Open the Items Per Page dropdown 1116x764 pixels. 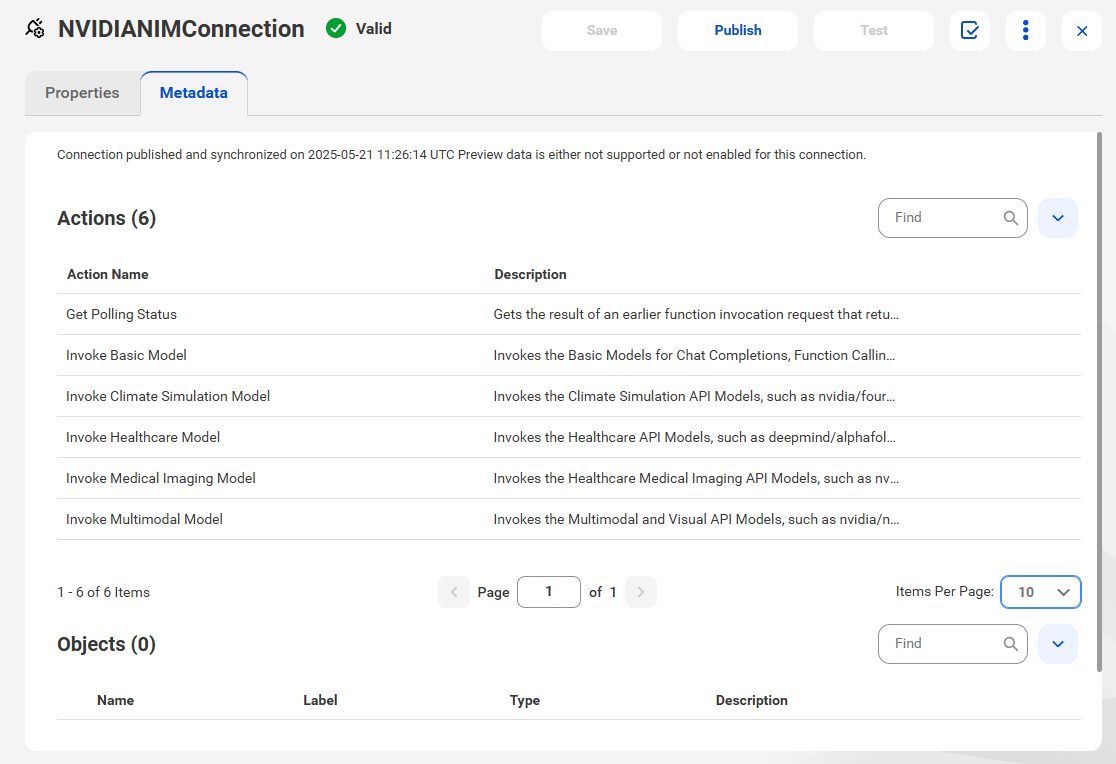[1041, 592]
